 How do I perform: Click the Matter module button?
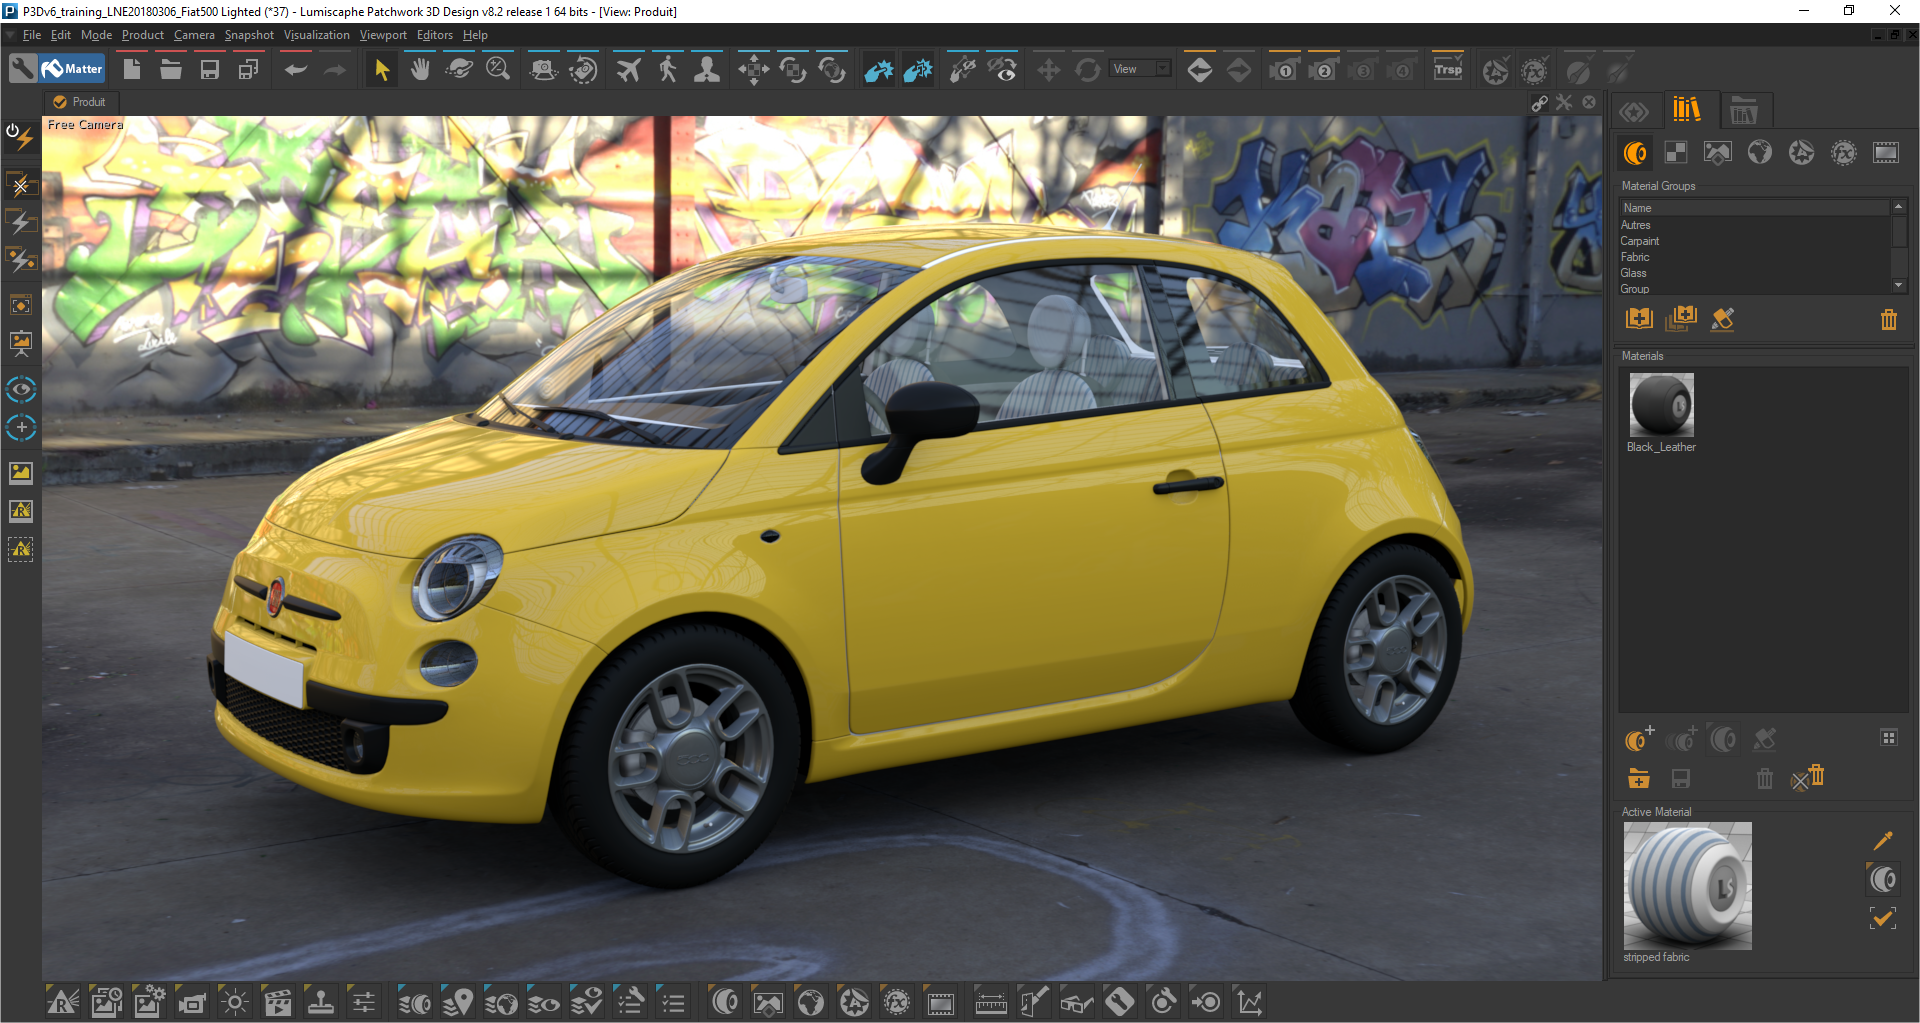73,69
